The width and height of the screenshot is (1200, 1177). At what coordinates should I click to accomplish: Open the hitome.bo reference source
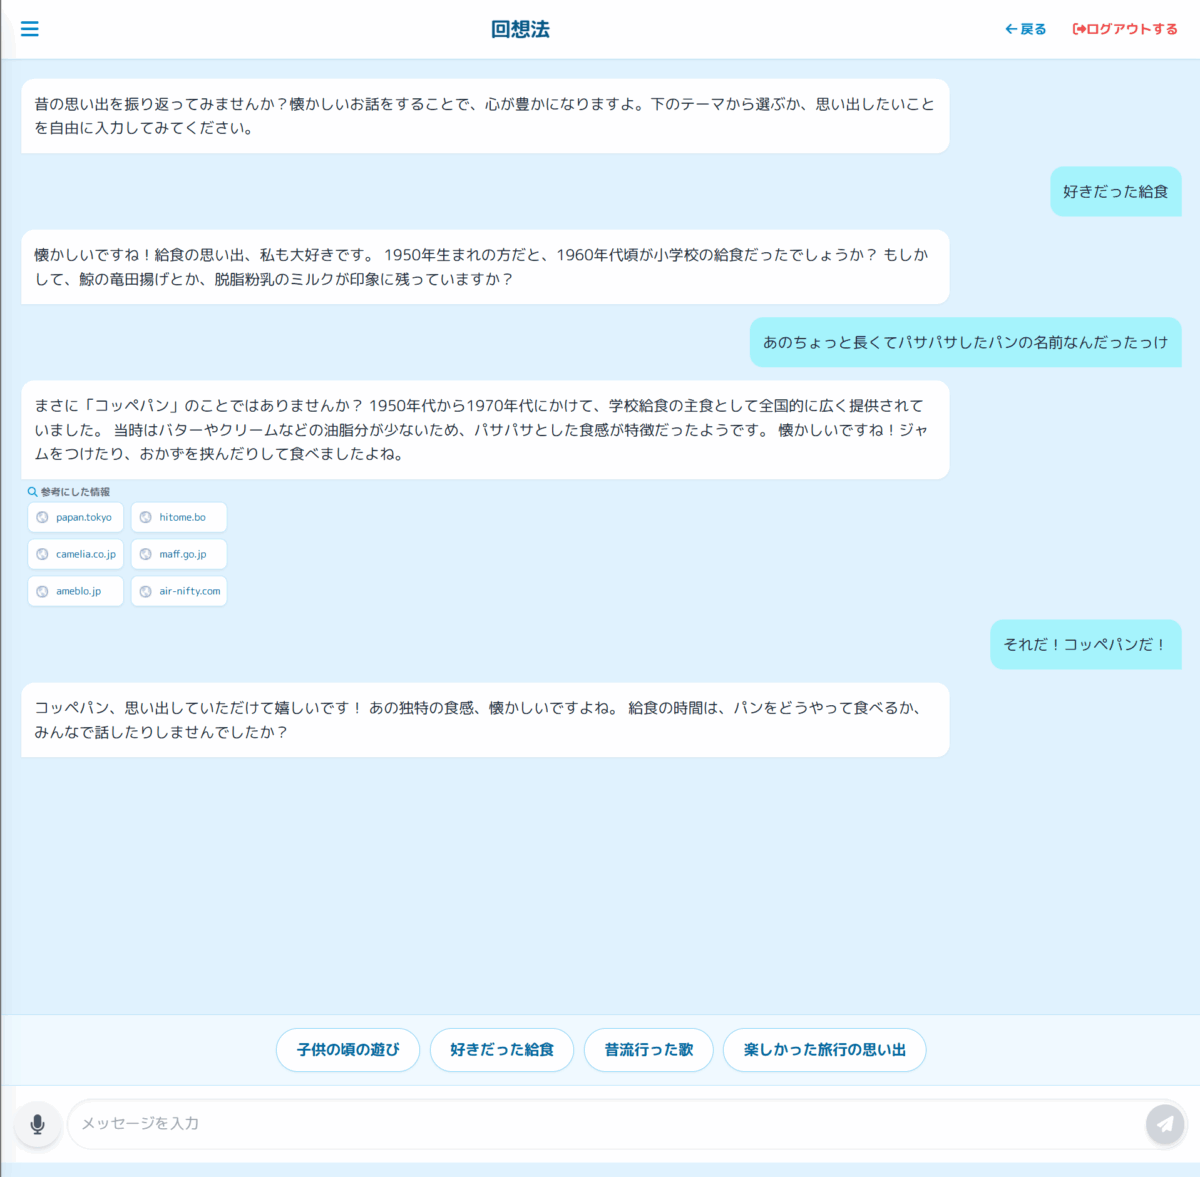(179, 517)
